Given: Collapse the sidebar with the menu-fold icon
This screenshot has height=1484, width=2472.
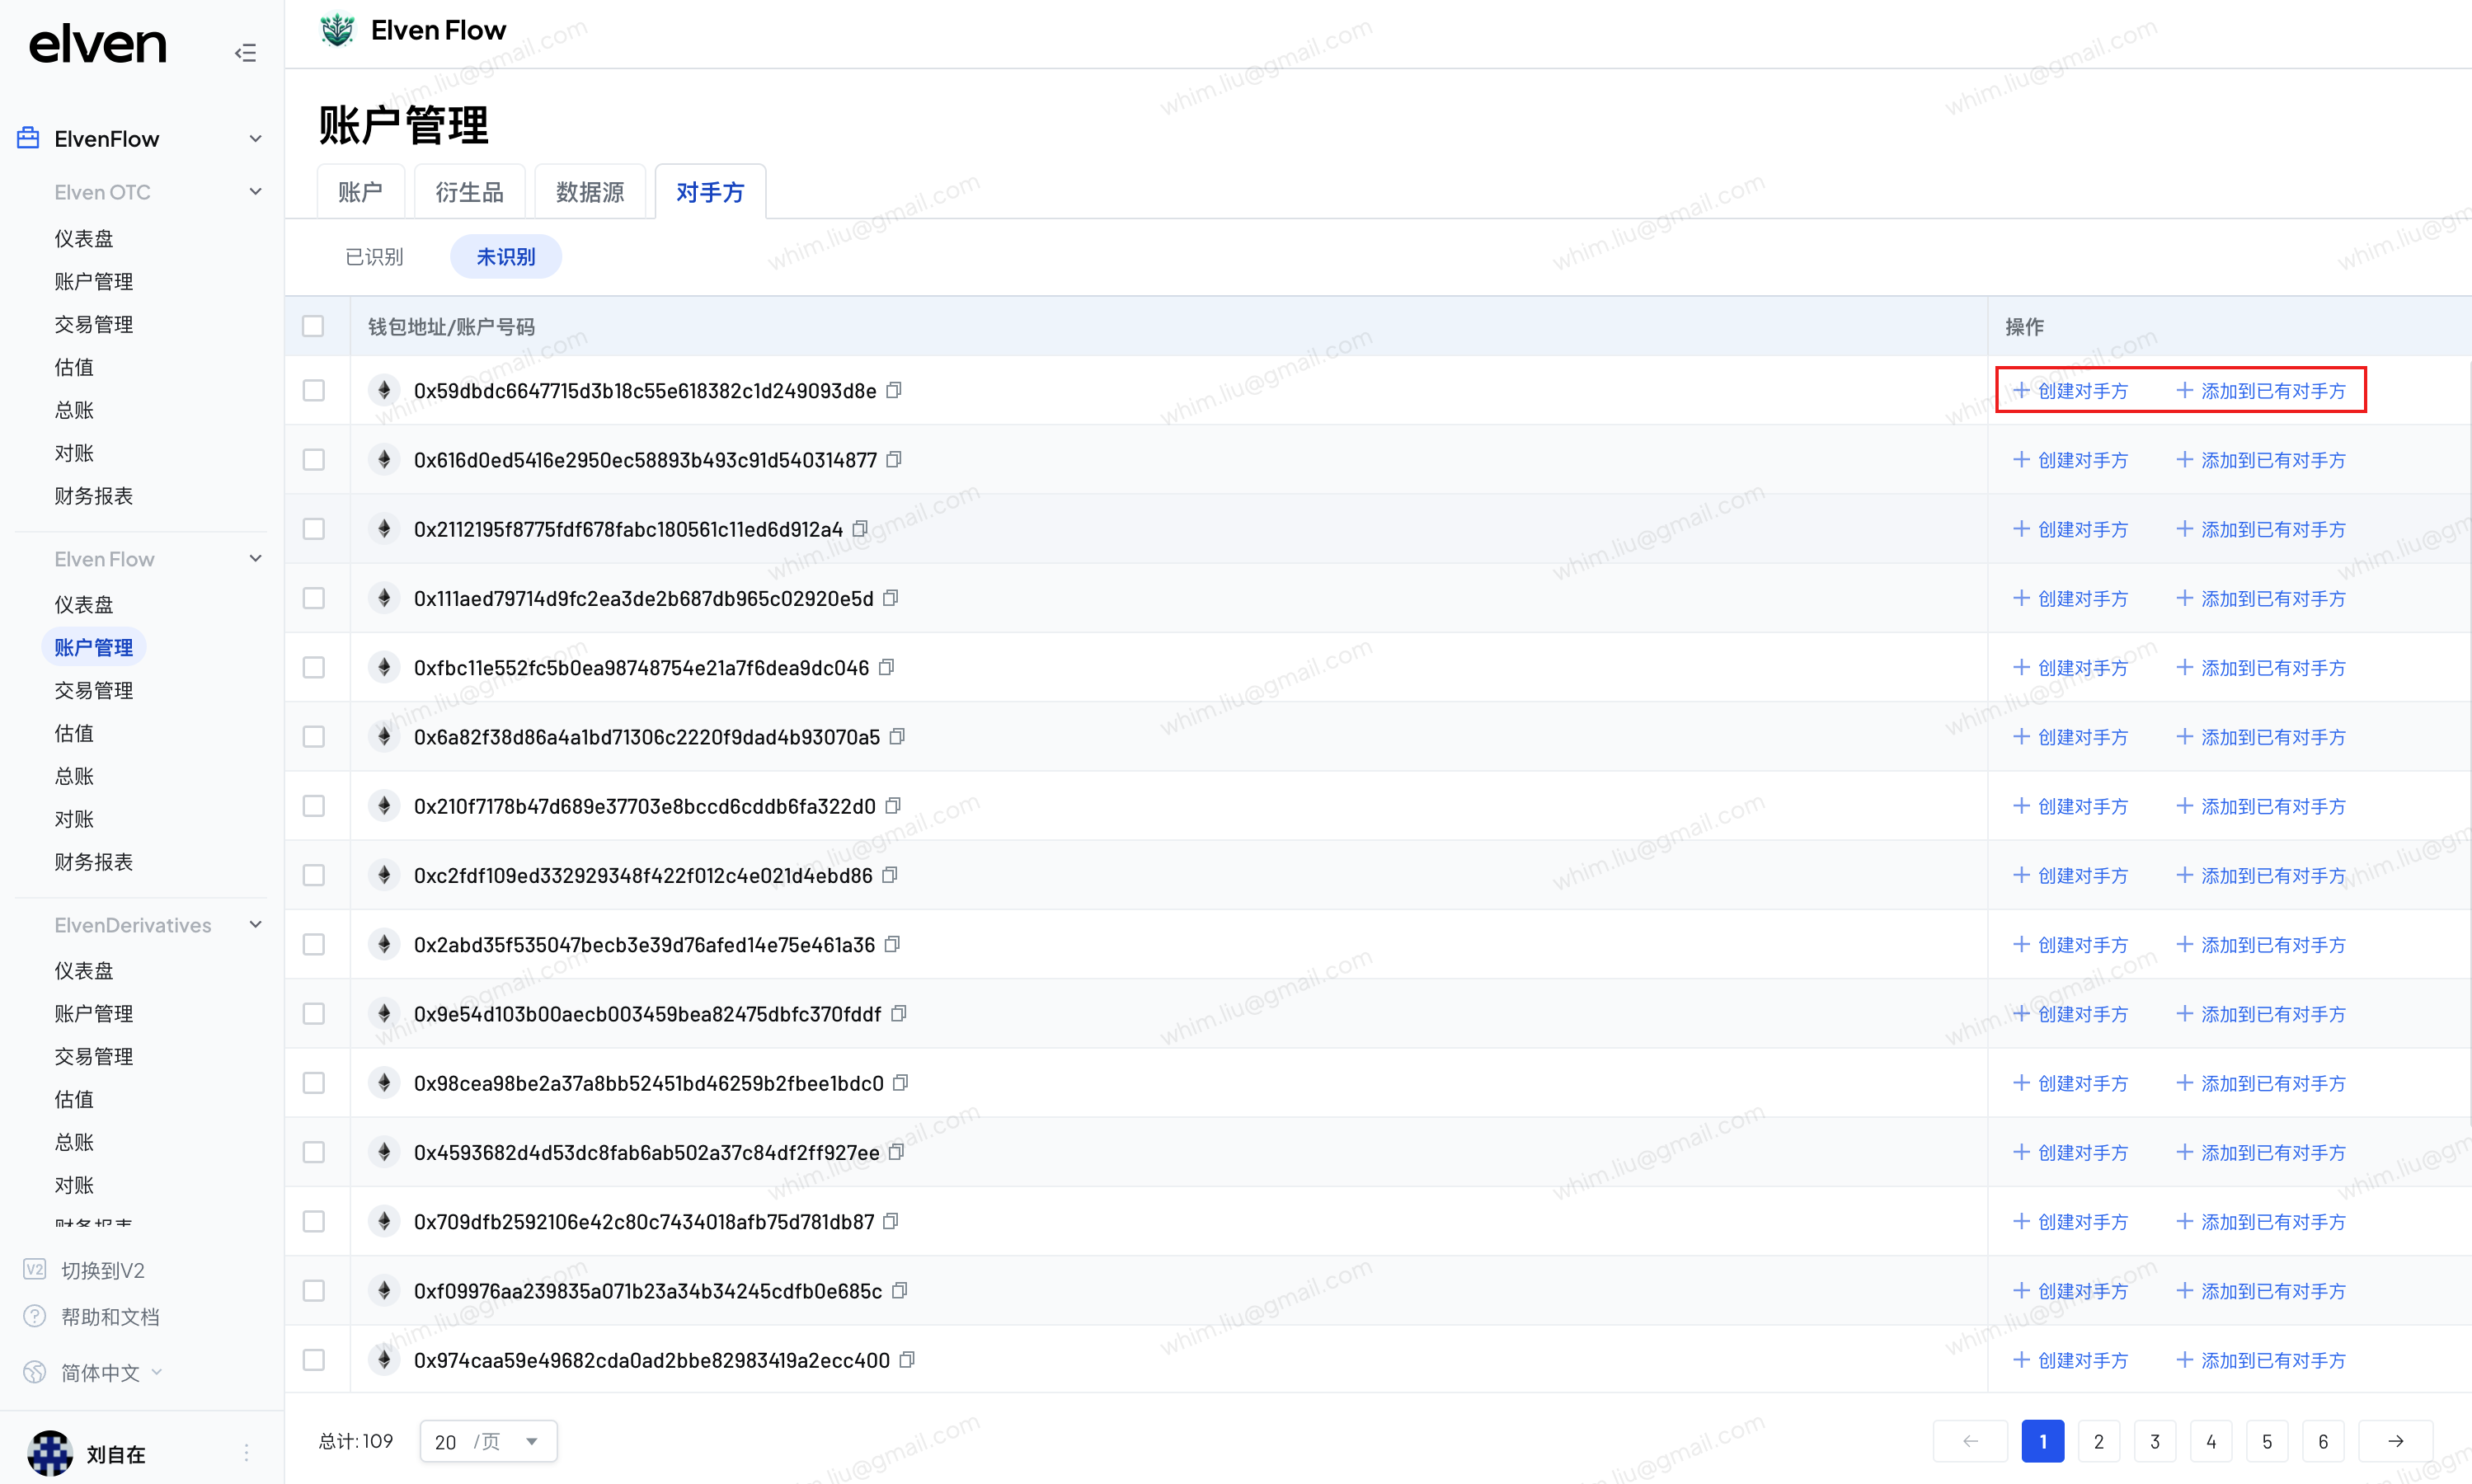Looking at the screenshot, I should pyautogui.click(x=246, y=52).
